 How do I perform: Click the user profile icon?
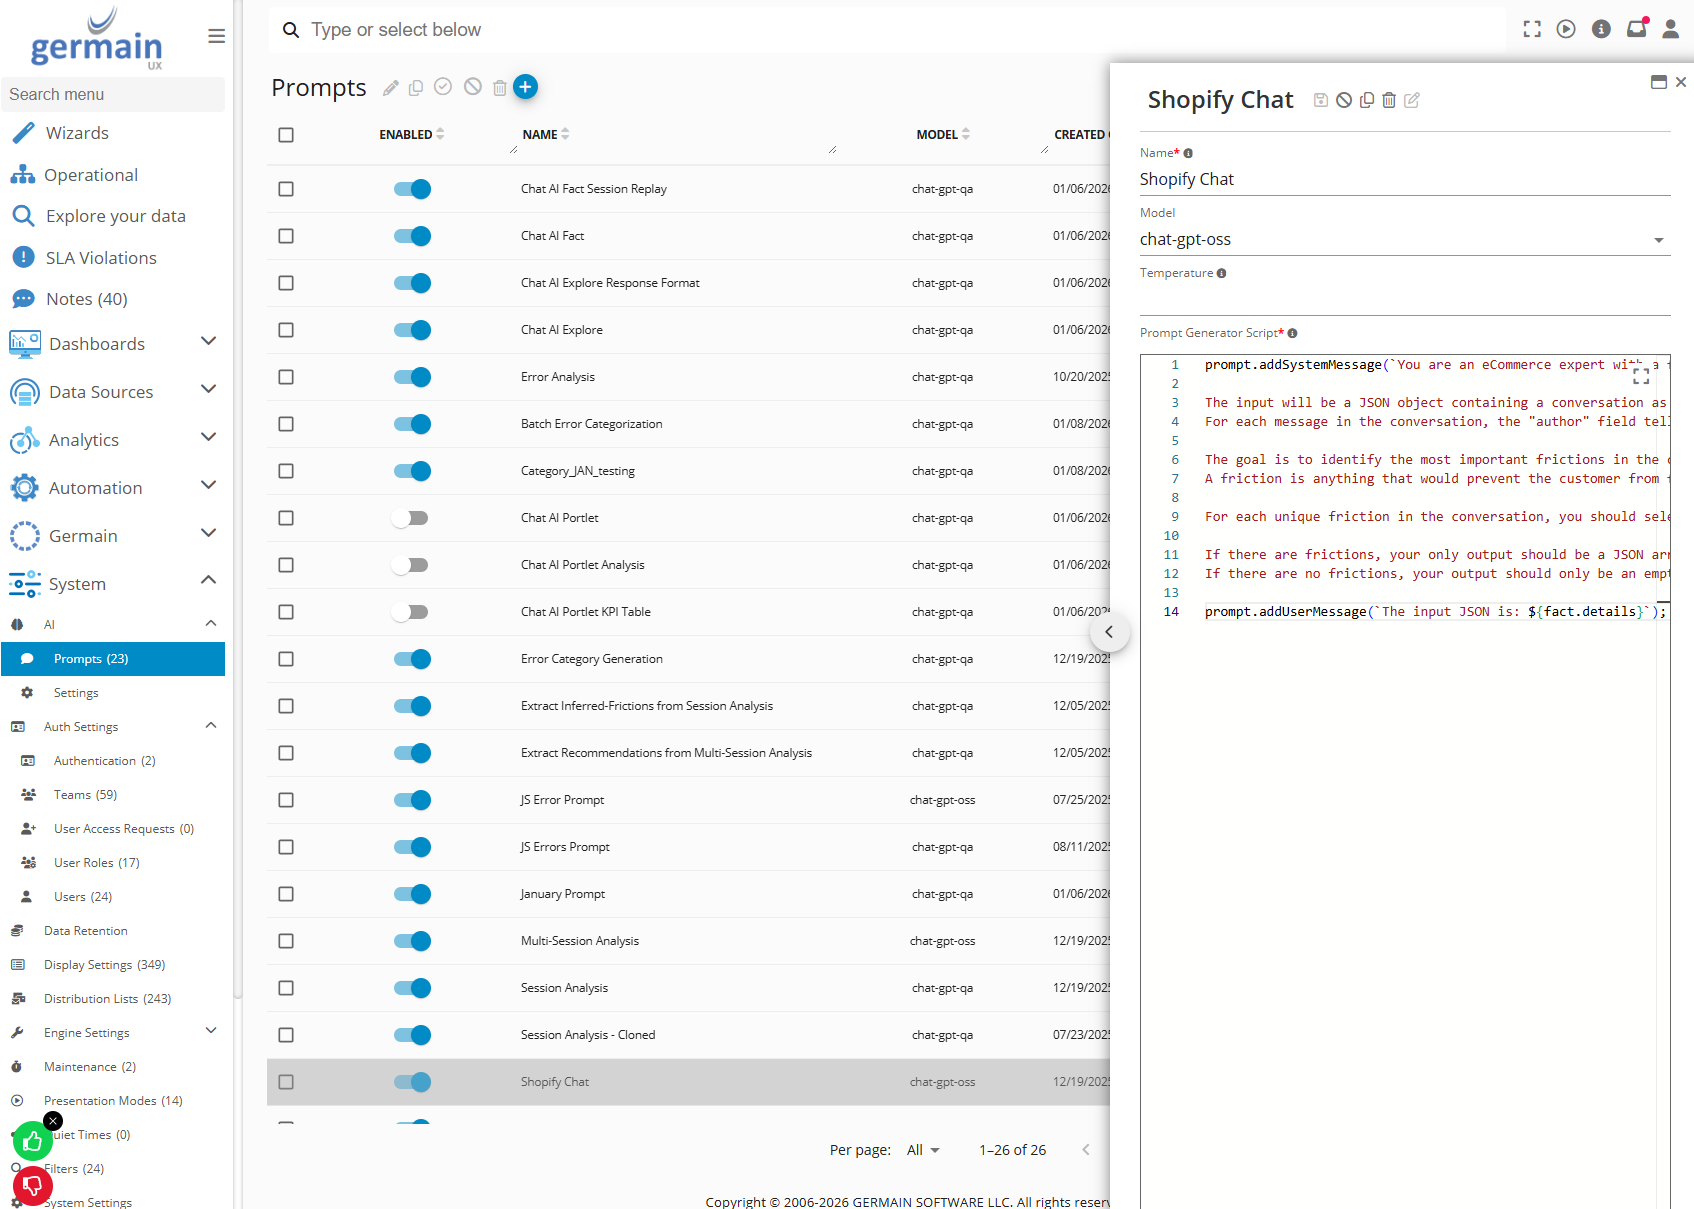coord(1670,29)
